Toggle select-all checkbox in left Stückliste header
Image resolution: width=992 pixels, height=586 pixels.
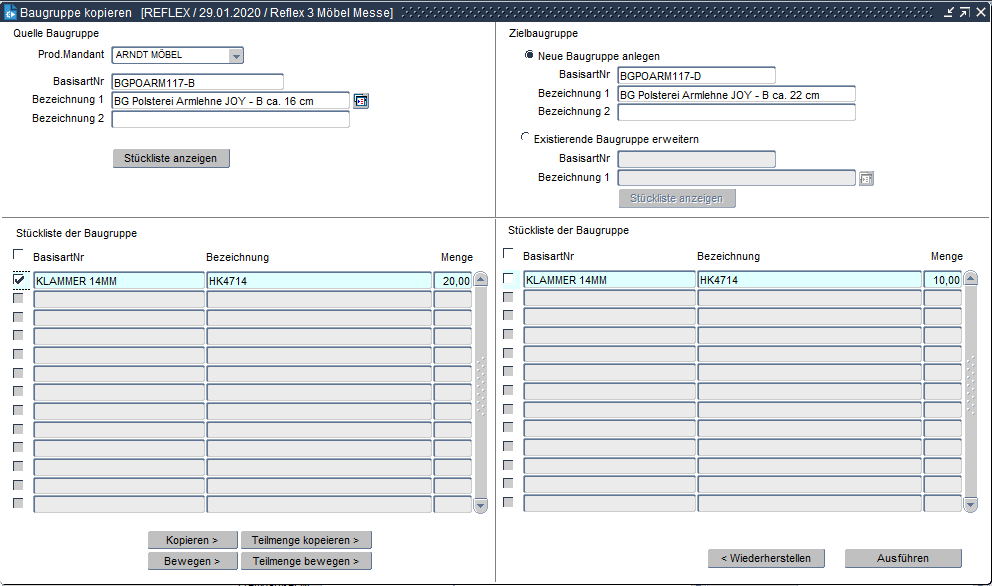[18, 254]
